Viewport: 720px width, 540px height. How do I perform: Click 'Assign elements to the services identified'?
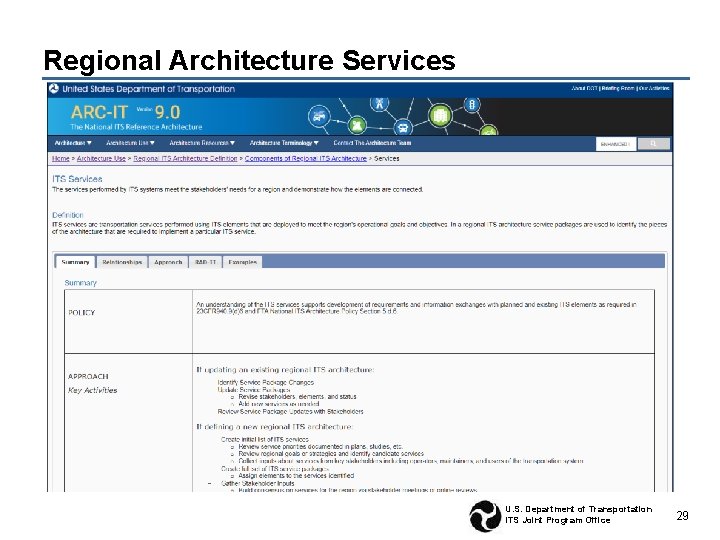coord(296,476)
